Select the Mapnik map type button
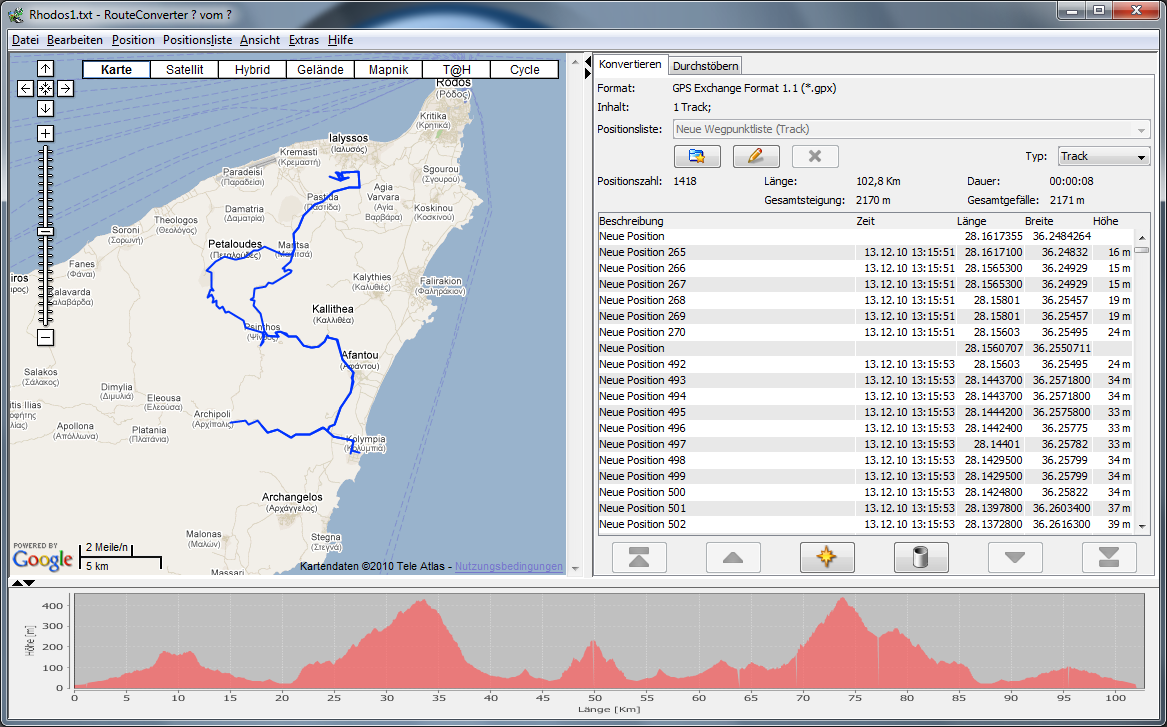This screenshot has height=727, width=1167. pyautogui.click(x=388, y=70)
